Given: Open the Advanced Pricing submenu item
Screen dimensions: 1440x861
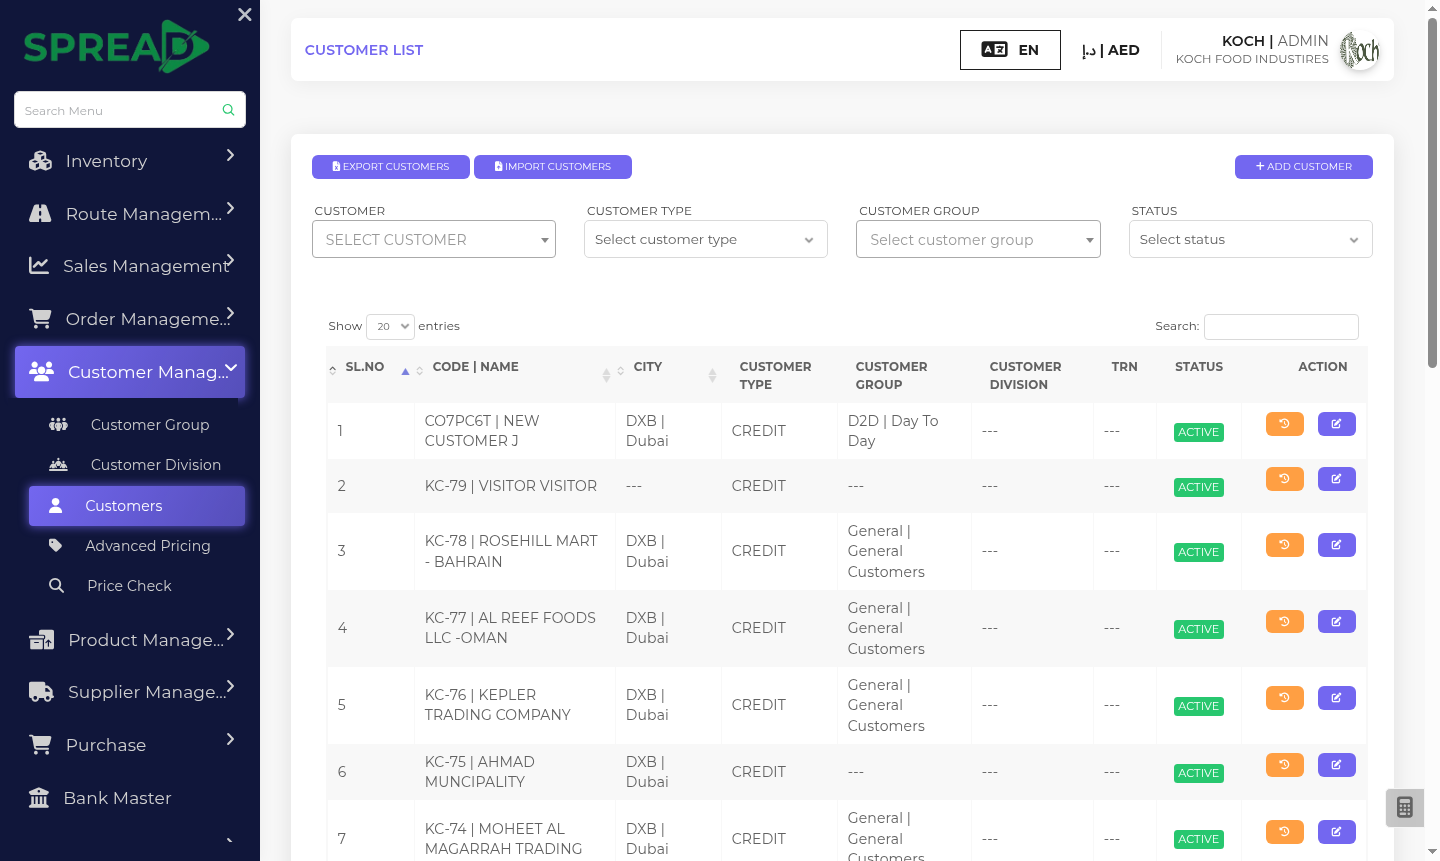Looking at the screenshot, I should click(137, 546).
